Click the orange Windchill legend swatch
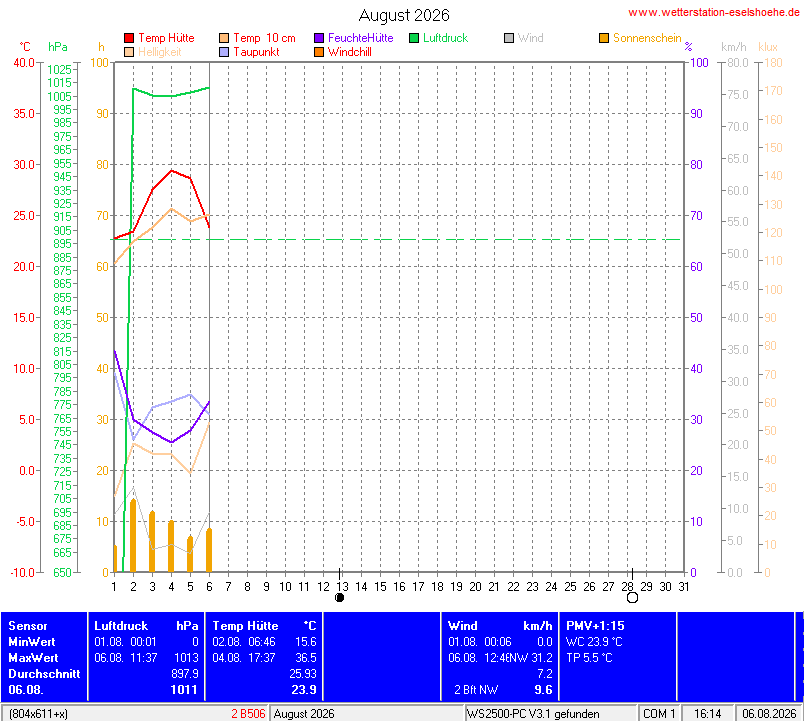 click(x=319, y=52)
